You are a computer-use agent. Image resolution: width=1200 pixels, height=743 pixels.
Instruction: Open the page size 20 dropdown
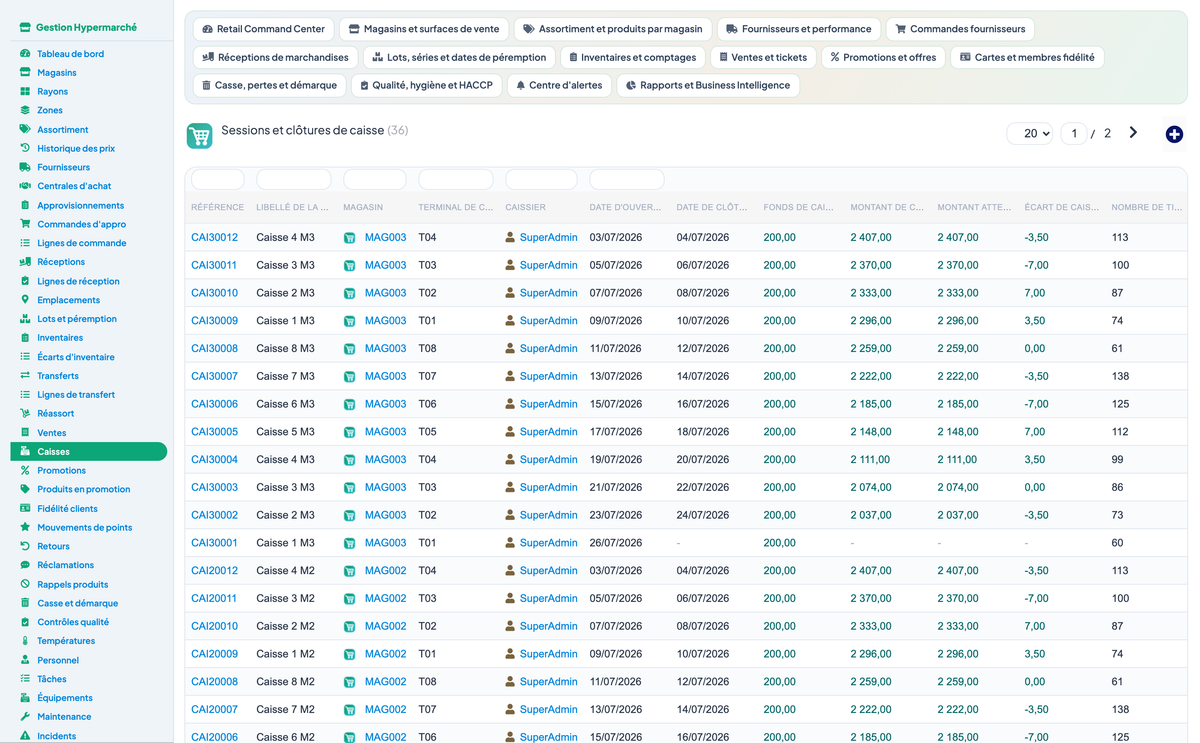1030,133
